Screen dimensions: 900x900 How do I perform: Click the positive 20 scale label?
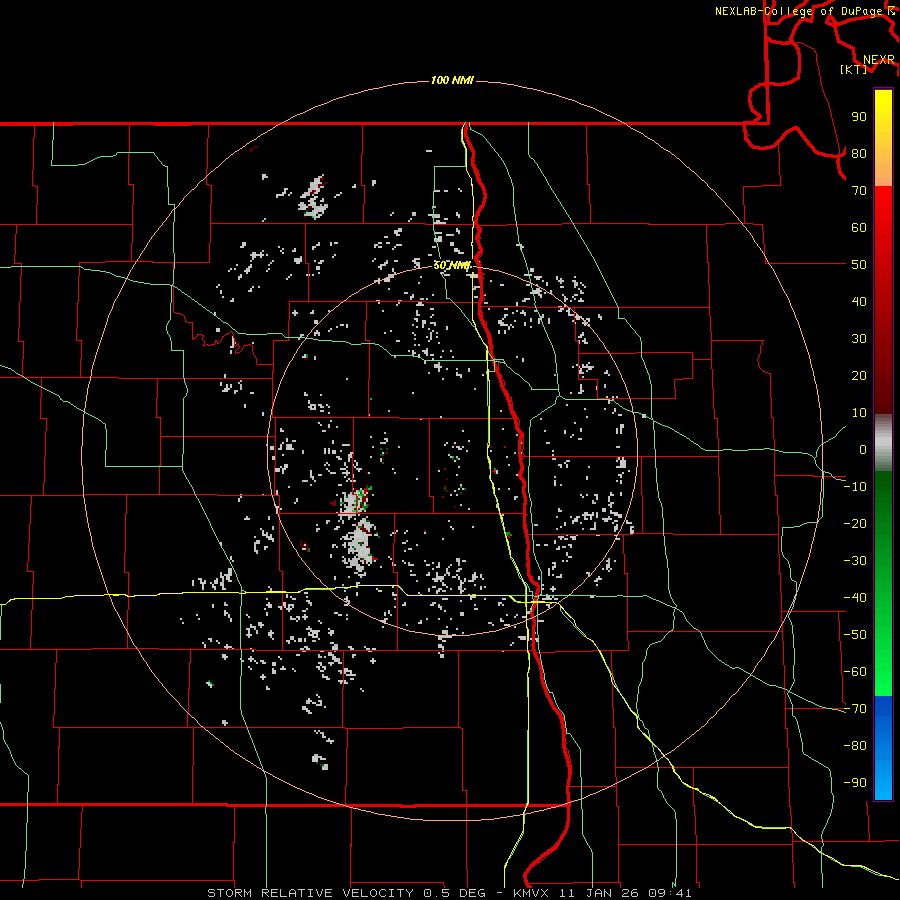pyautogui.click(x=859, y=376)
